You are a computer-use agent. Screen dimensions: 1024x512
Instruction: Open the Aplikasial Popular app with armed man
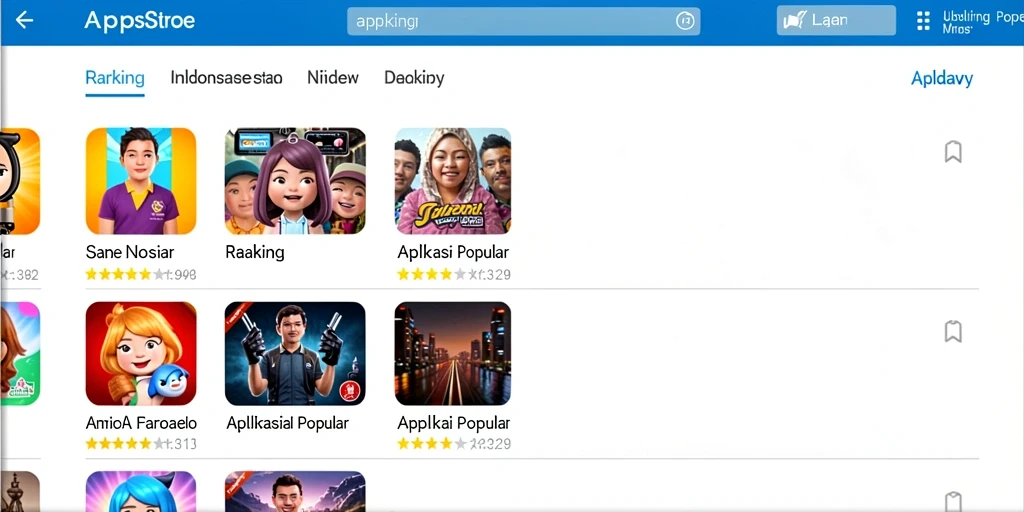[x=295, y=353]
